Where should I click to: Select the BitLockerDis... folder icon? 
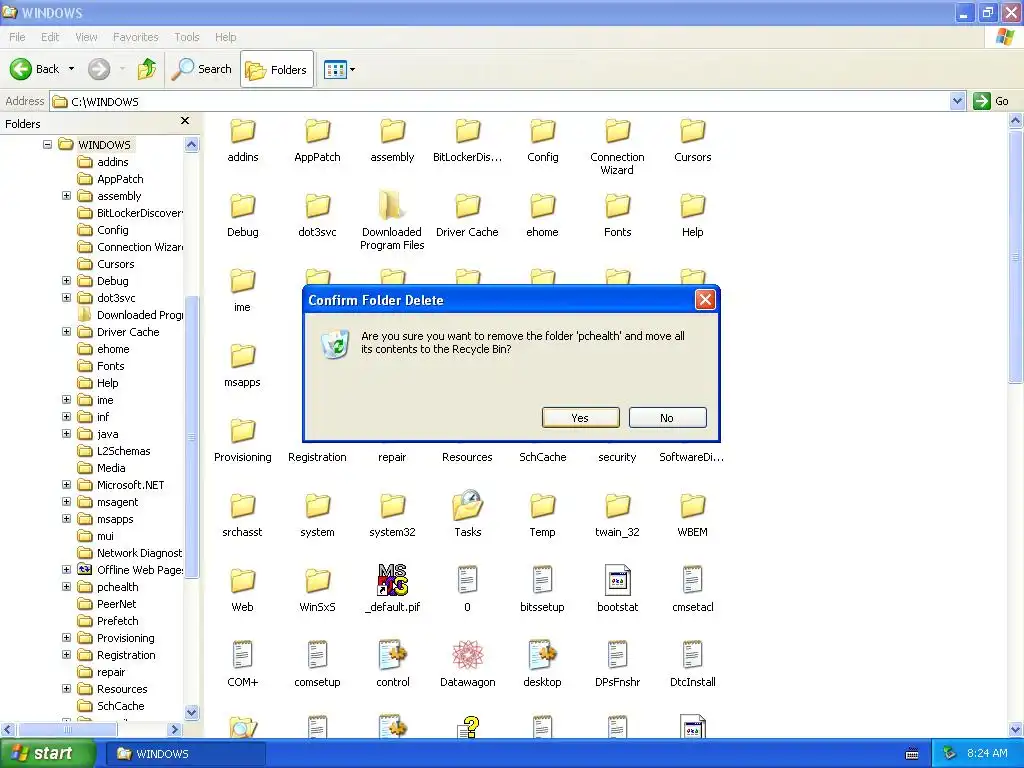point(468,132)
